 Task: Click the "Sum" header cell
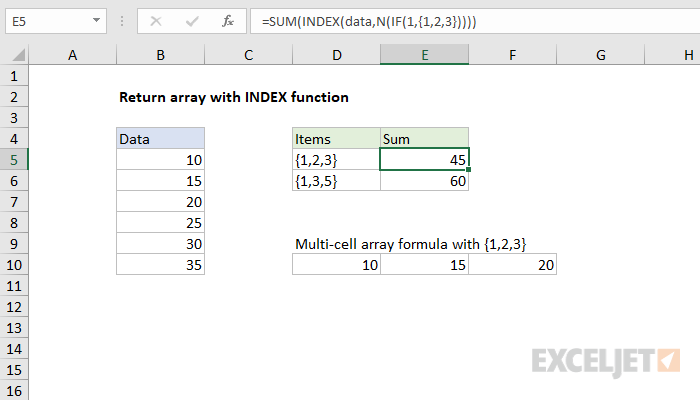(424, 139)
